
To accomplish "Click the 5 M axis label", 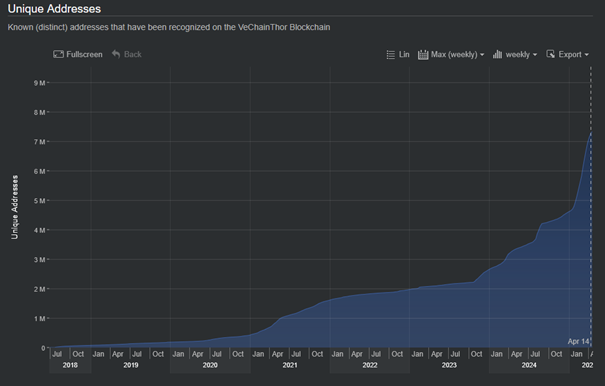I will pos(39,201).
